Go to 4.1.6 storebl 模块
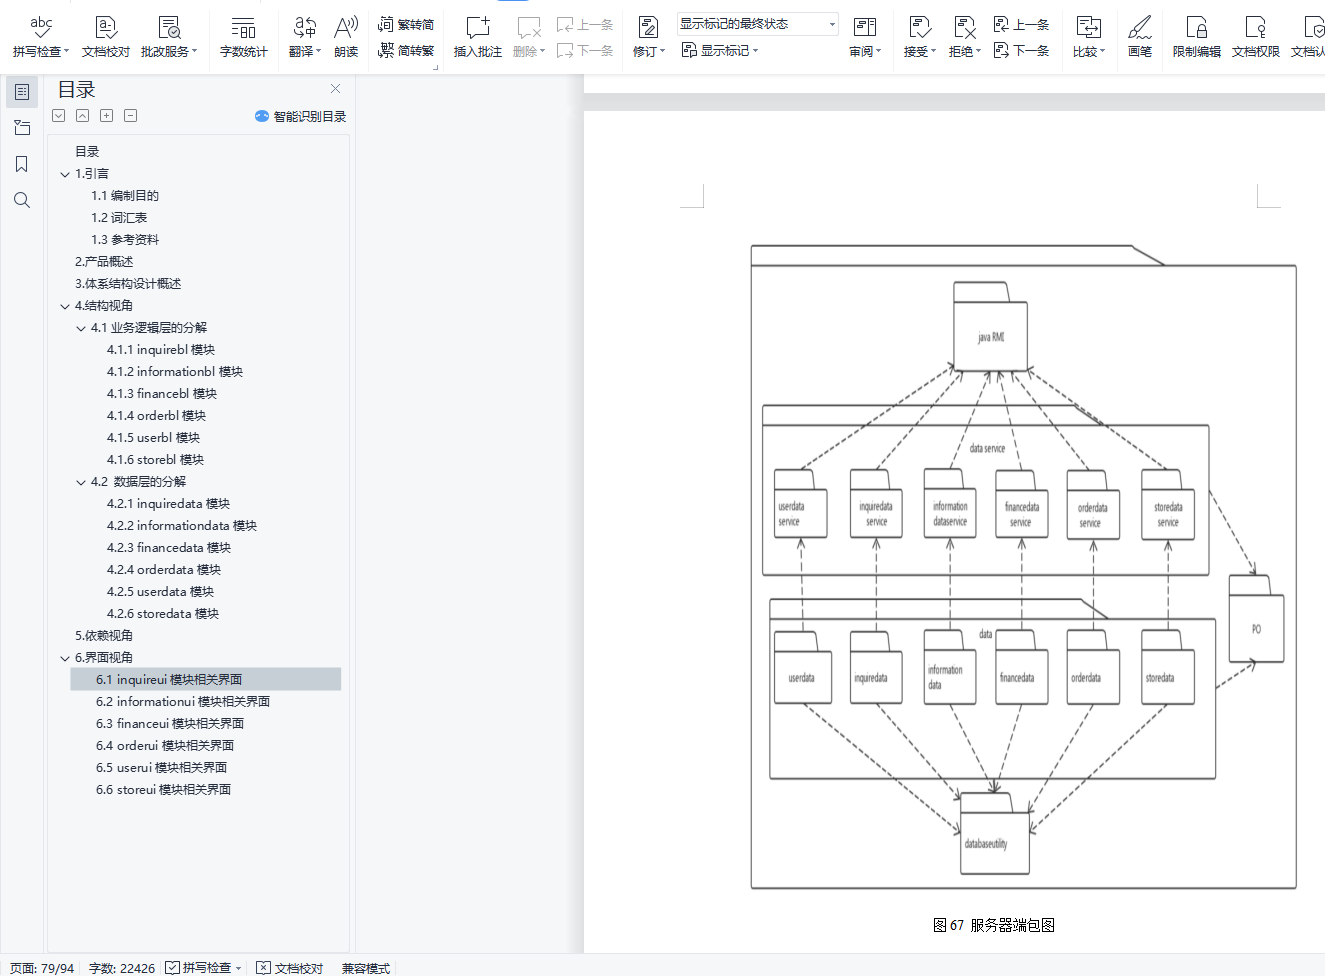 point(155,460)
